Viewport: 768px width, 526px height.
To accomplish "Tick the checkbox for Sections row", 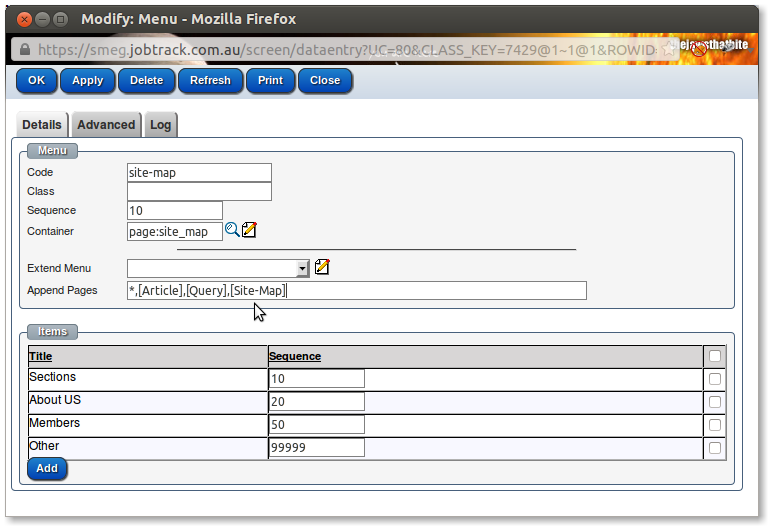I will pos(714,379).
